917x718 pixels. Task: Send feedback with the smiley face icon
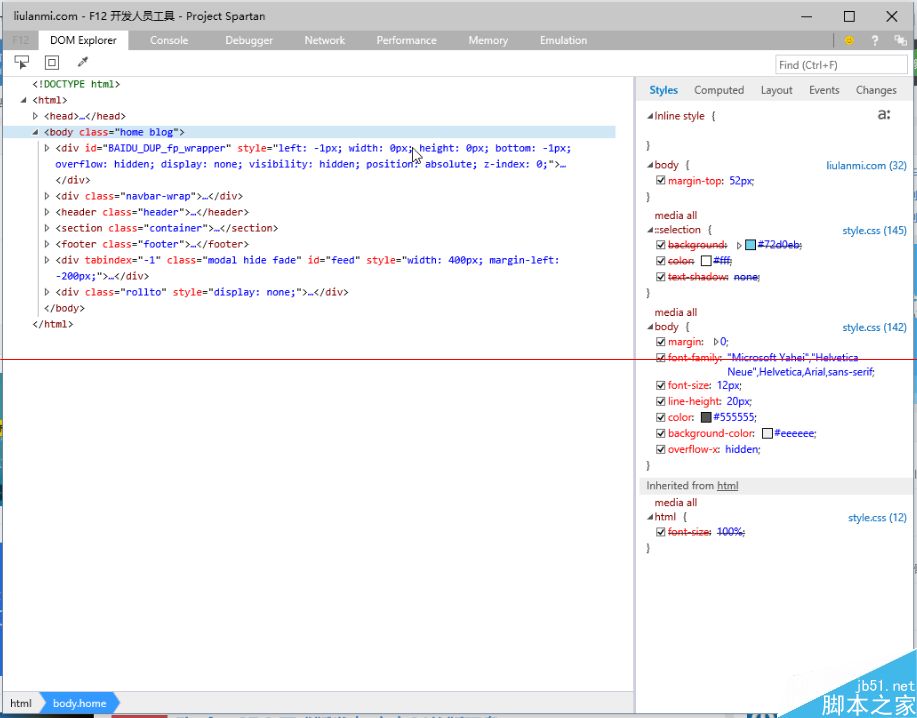(849, 41)
